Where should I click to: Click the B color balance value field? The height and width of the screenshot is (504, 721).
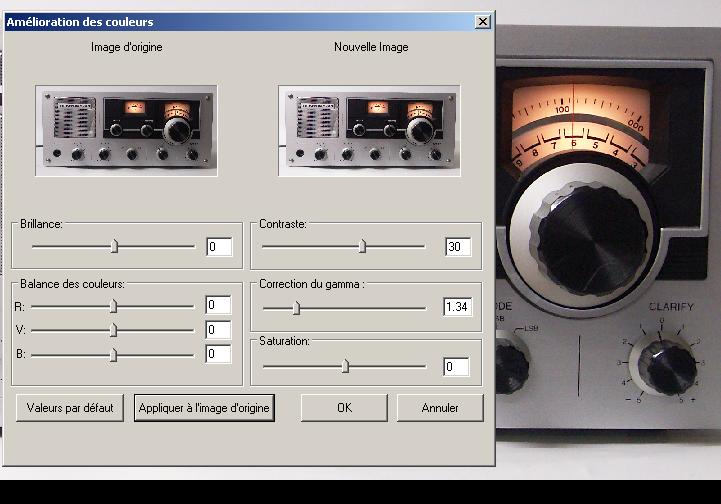[x=218, y=354]
